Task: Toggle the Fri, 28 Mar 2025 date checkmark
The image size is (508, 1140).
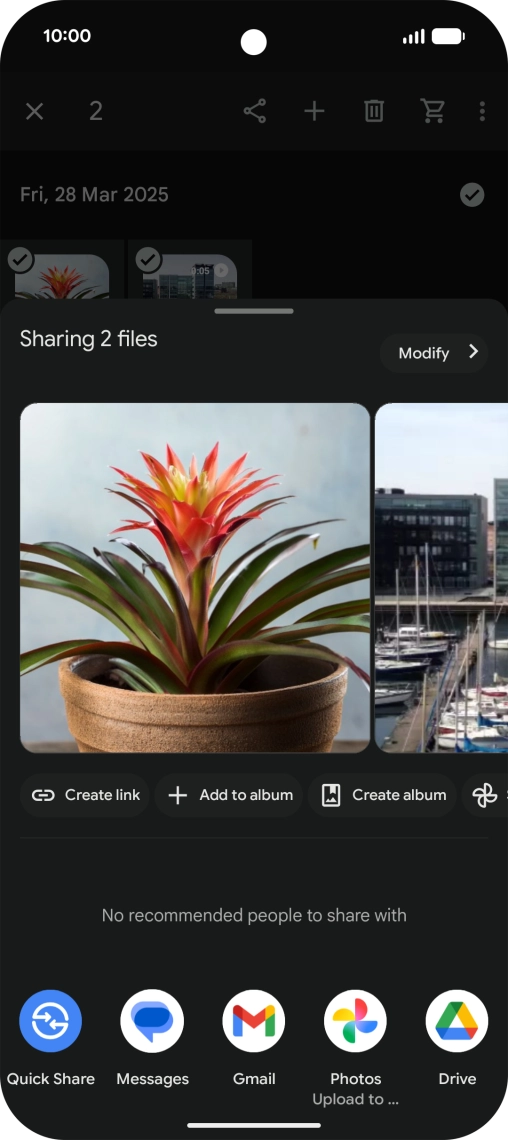Action: [472, 195]
